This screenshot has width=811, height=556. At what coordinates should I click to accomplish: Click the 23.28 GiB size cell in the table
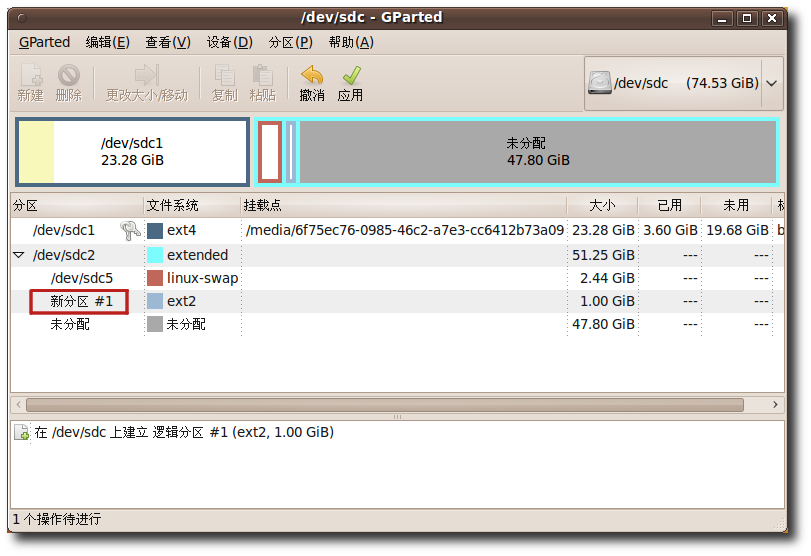(603, 230)
